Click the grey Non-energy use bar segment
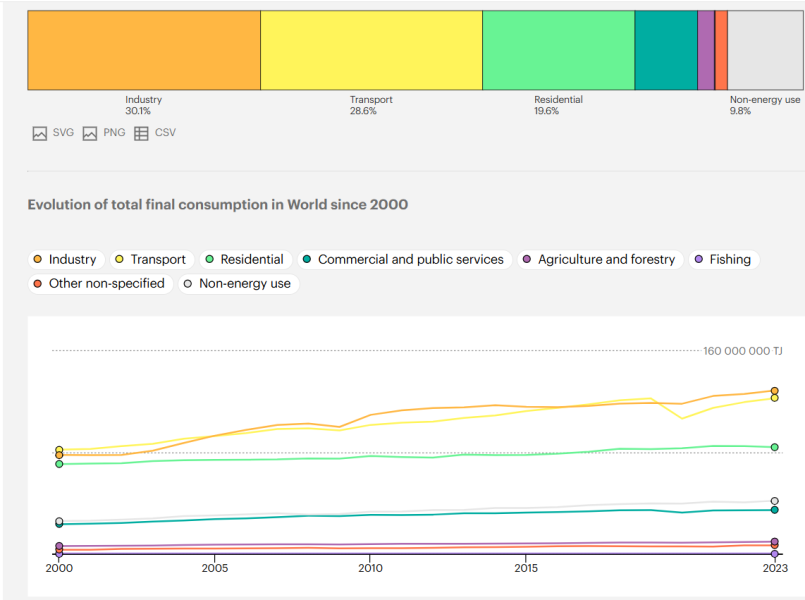 [x=765, y=50]
